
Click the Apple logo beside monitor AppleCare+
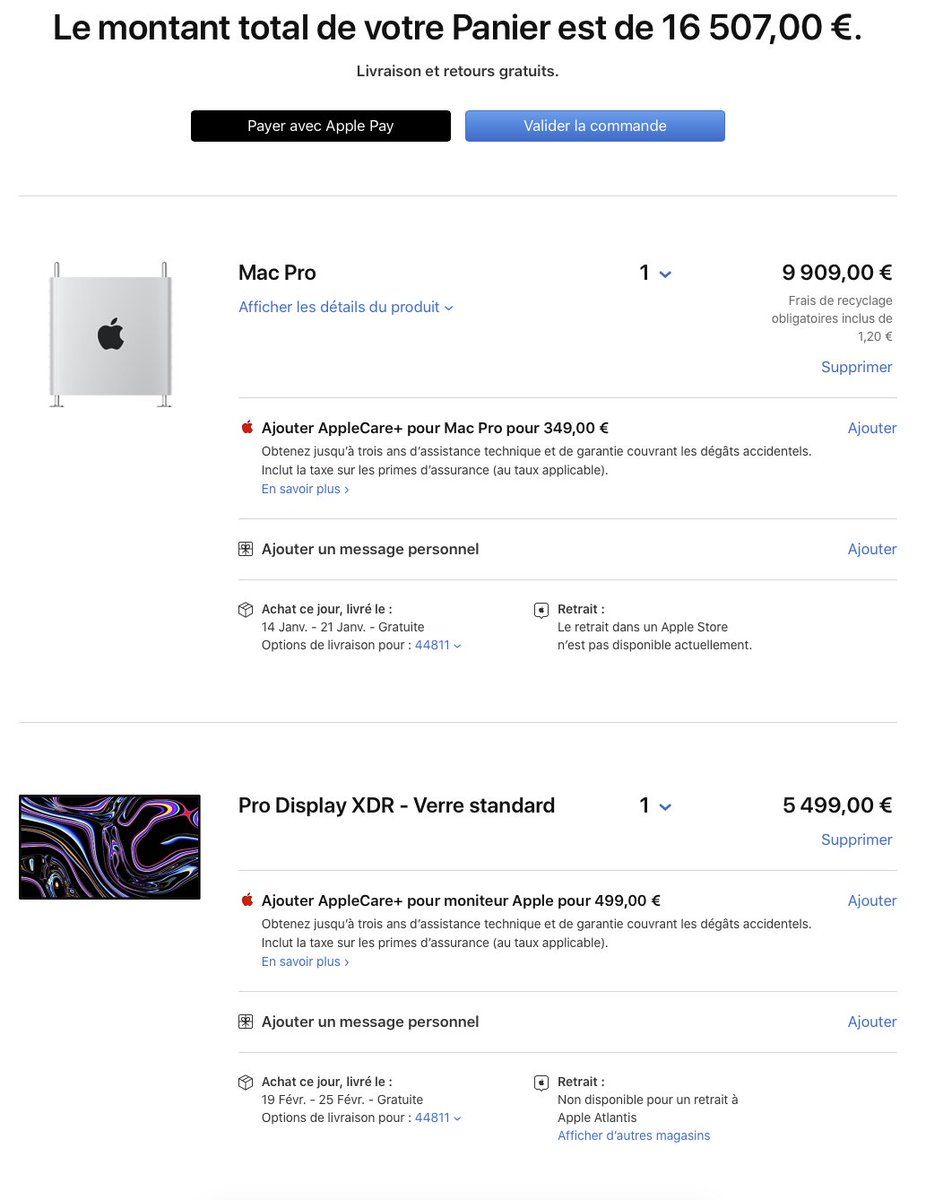pyautogui.click(x=247, y=900)
